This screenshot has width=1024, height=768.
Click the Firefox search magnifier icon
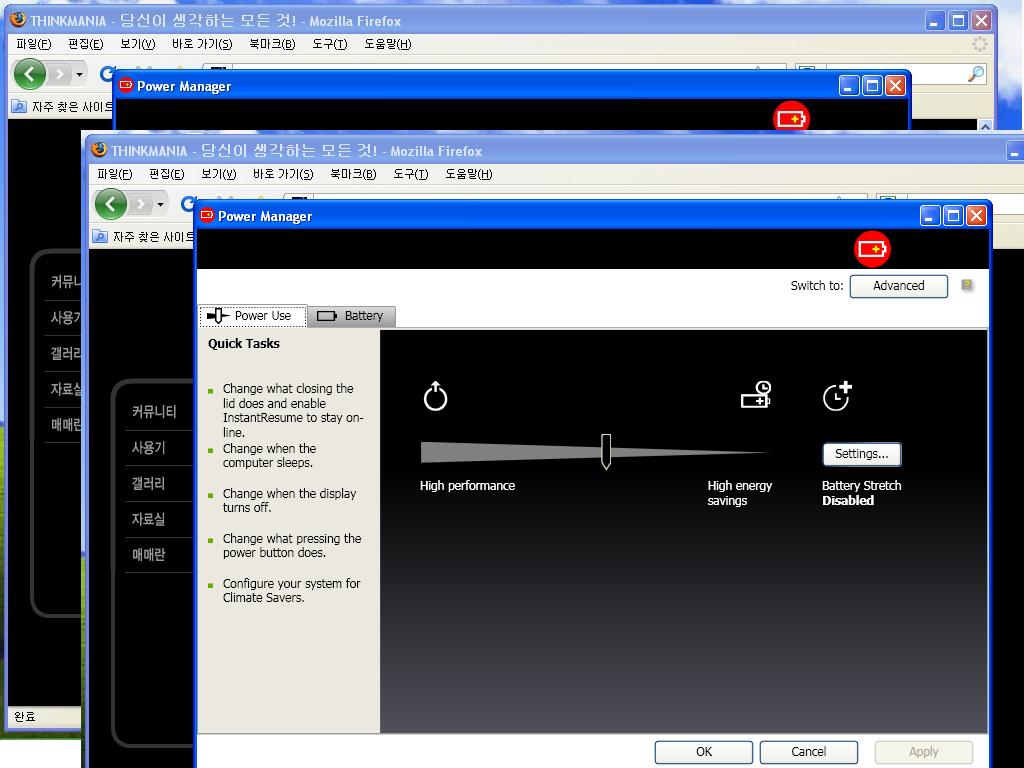click(976, 74)
